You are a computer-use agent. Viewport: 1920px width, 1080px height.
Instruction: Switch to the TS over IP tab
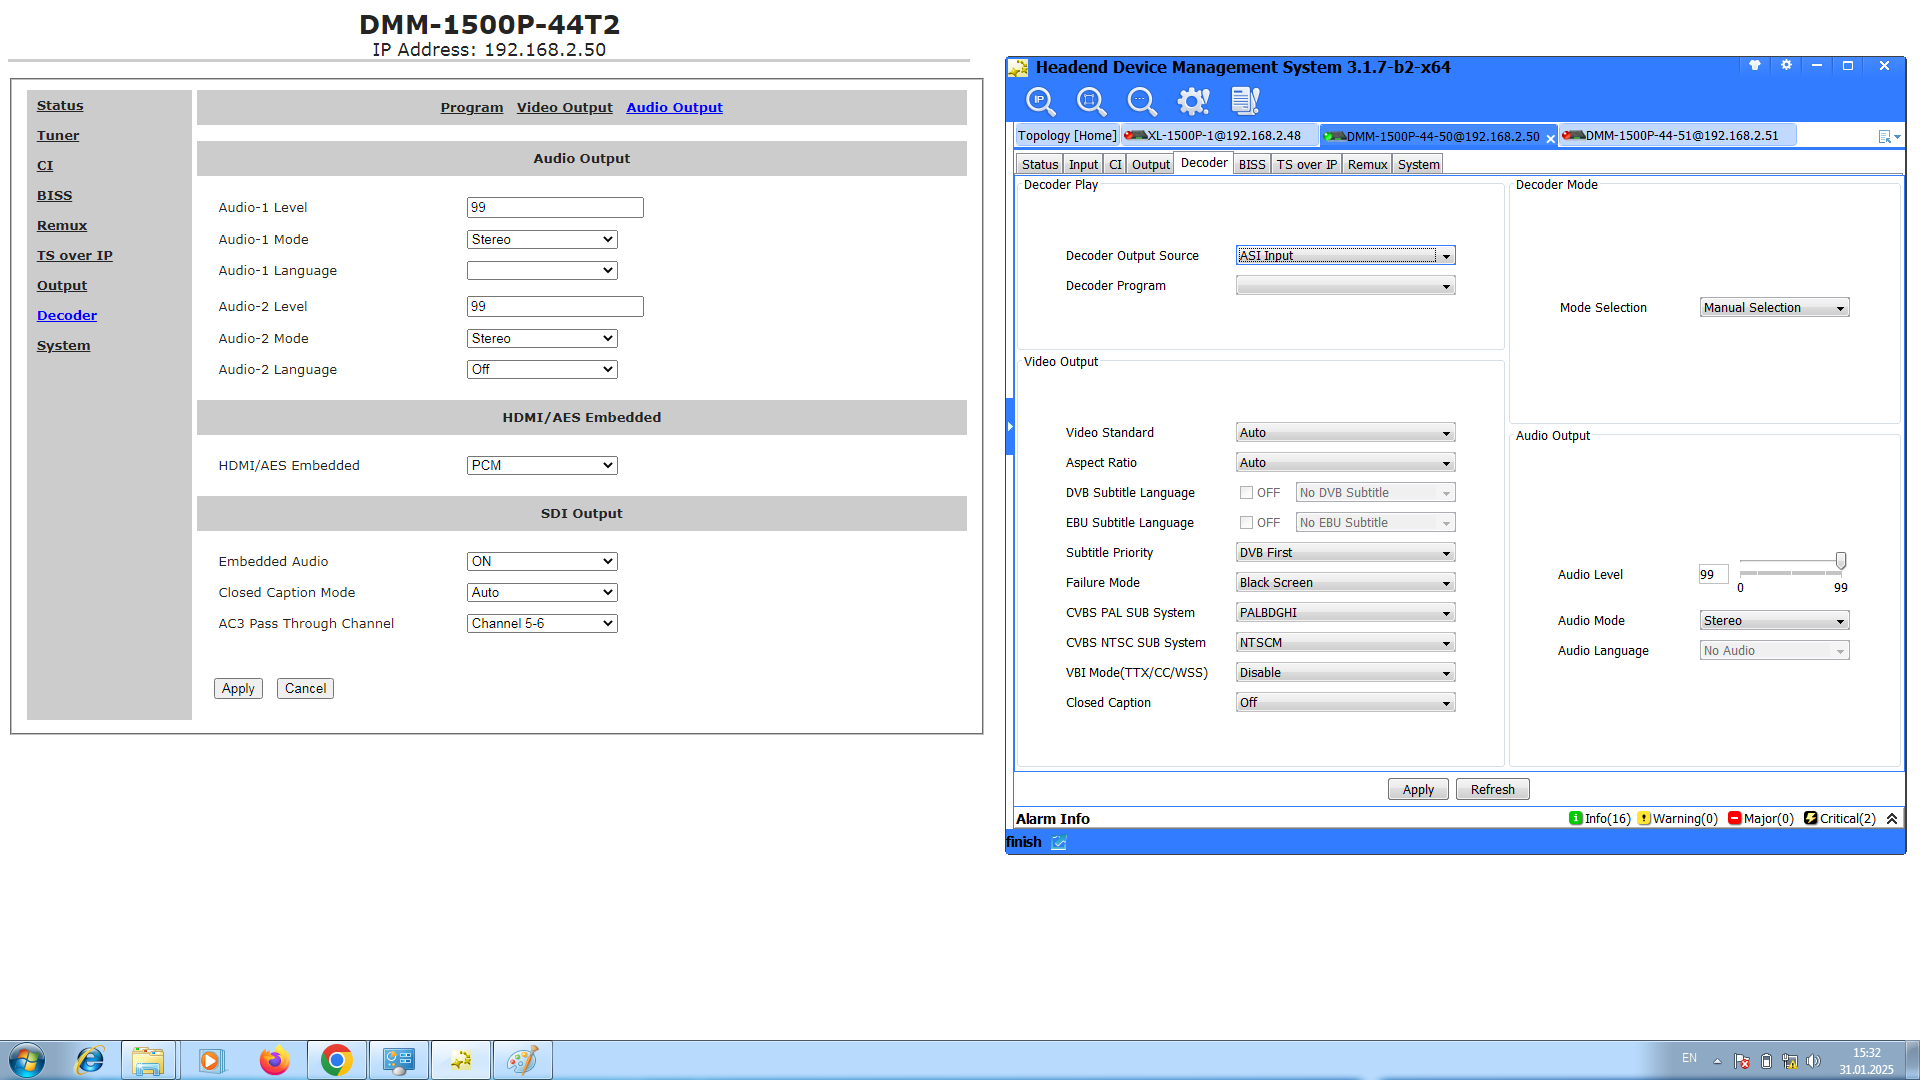click(x=1306, y=165)
